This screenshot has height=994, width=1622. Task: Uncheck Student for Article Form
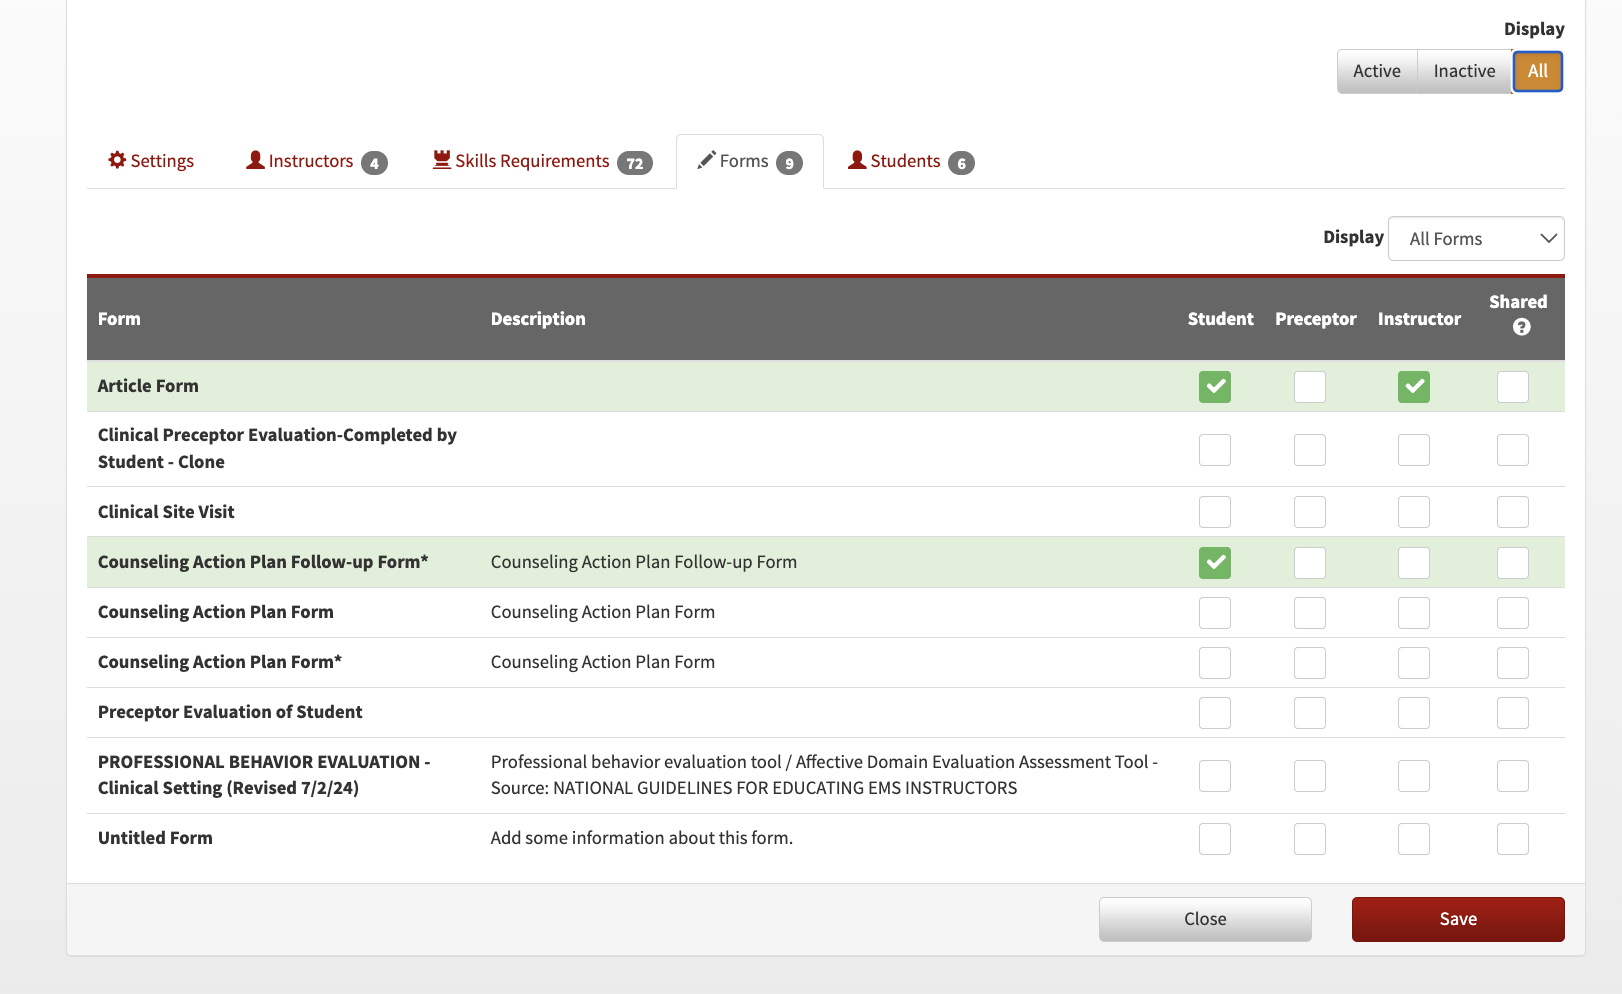1215,387
